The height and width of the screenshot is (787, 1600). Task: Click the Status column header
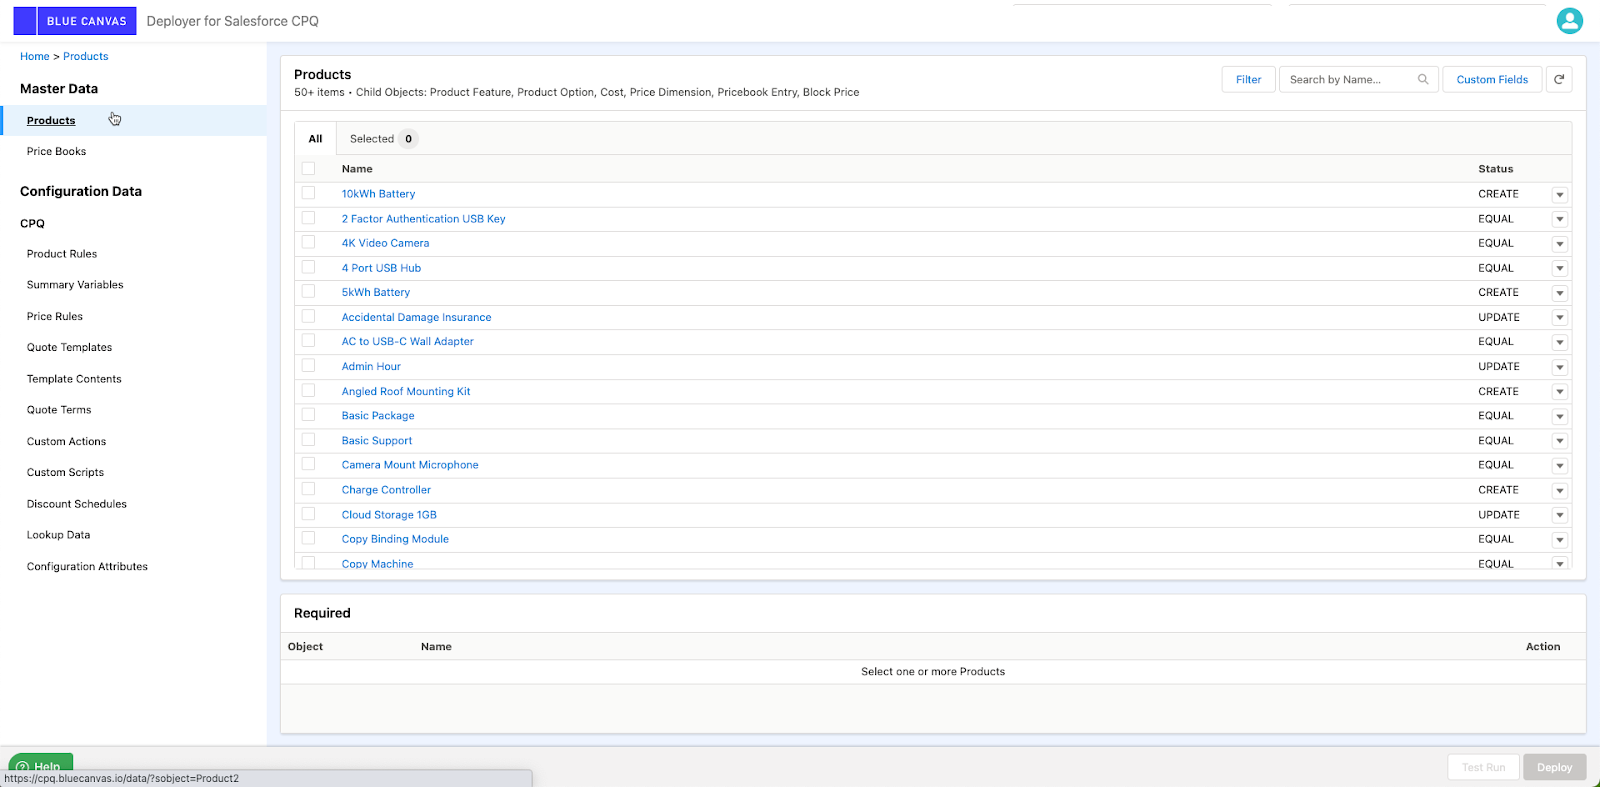coord(1496,169)
